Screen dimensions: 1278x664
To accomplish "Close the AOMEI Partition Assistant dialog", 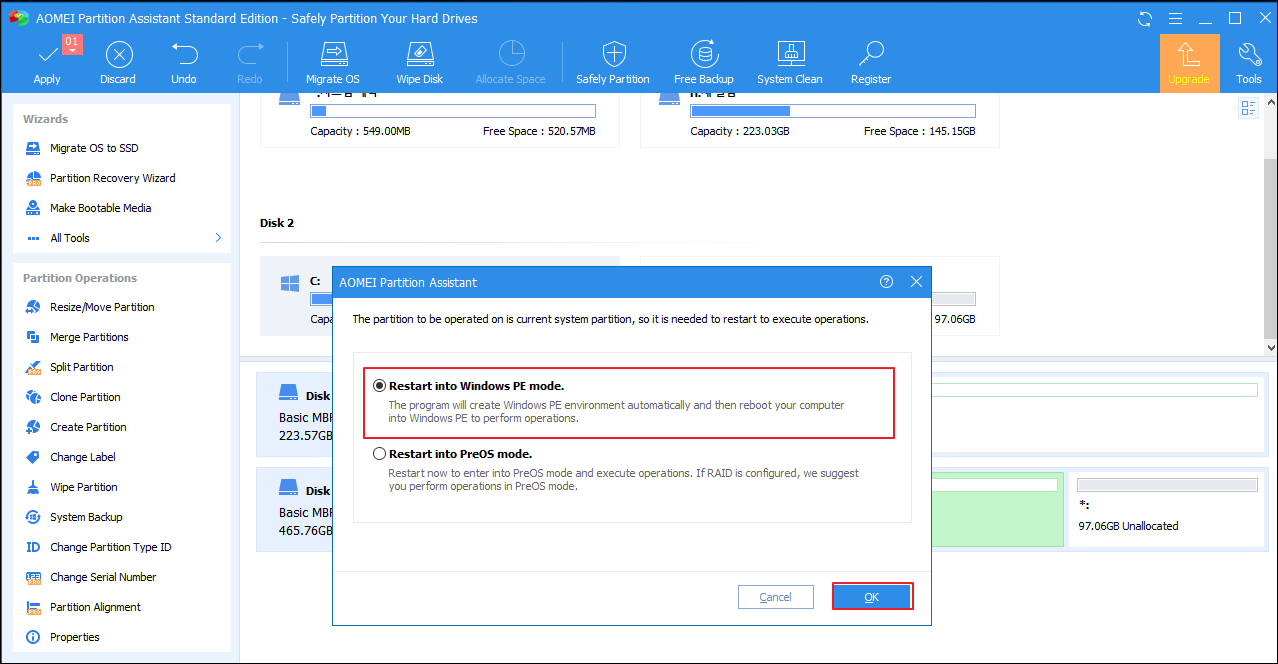I will point(916,282).
